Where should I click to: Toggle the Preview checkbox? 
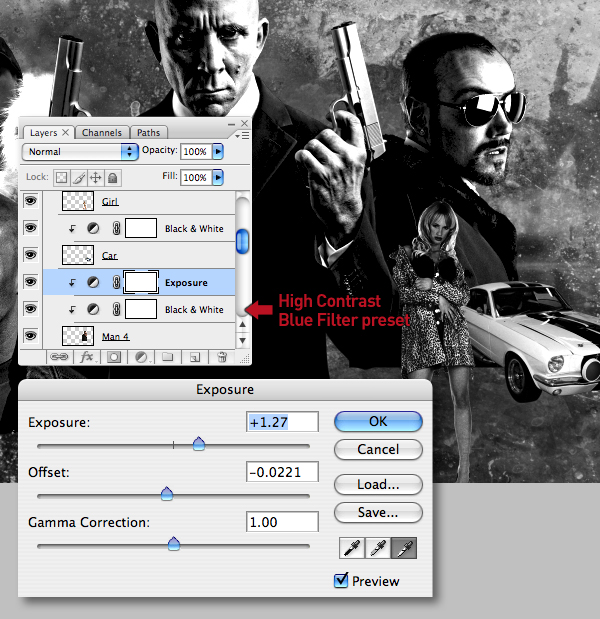341,580
